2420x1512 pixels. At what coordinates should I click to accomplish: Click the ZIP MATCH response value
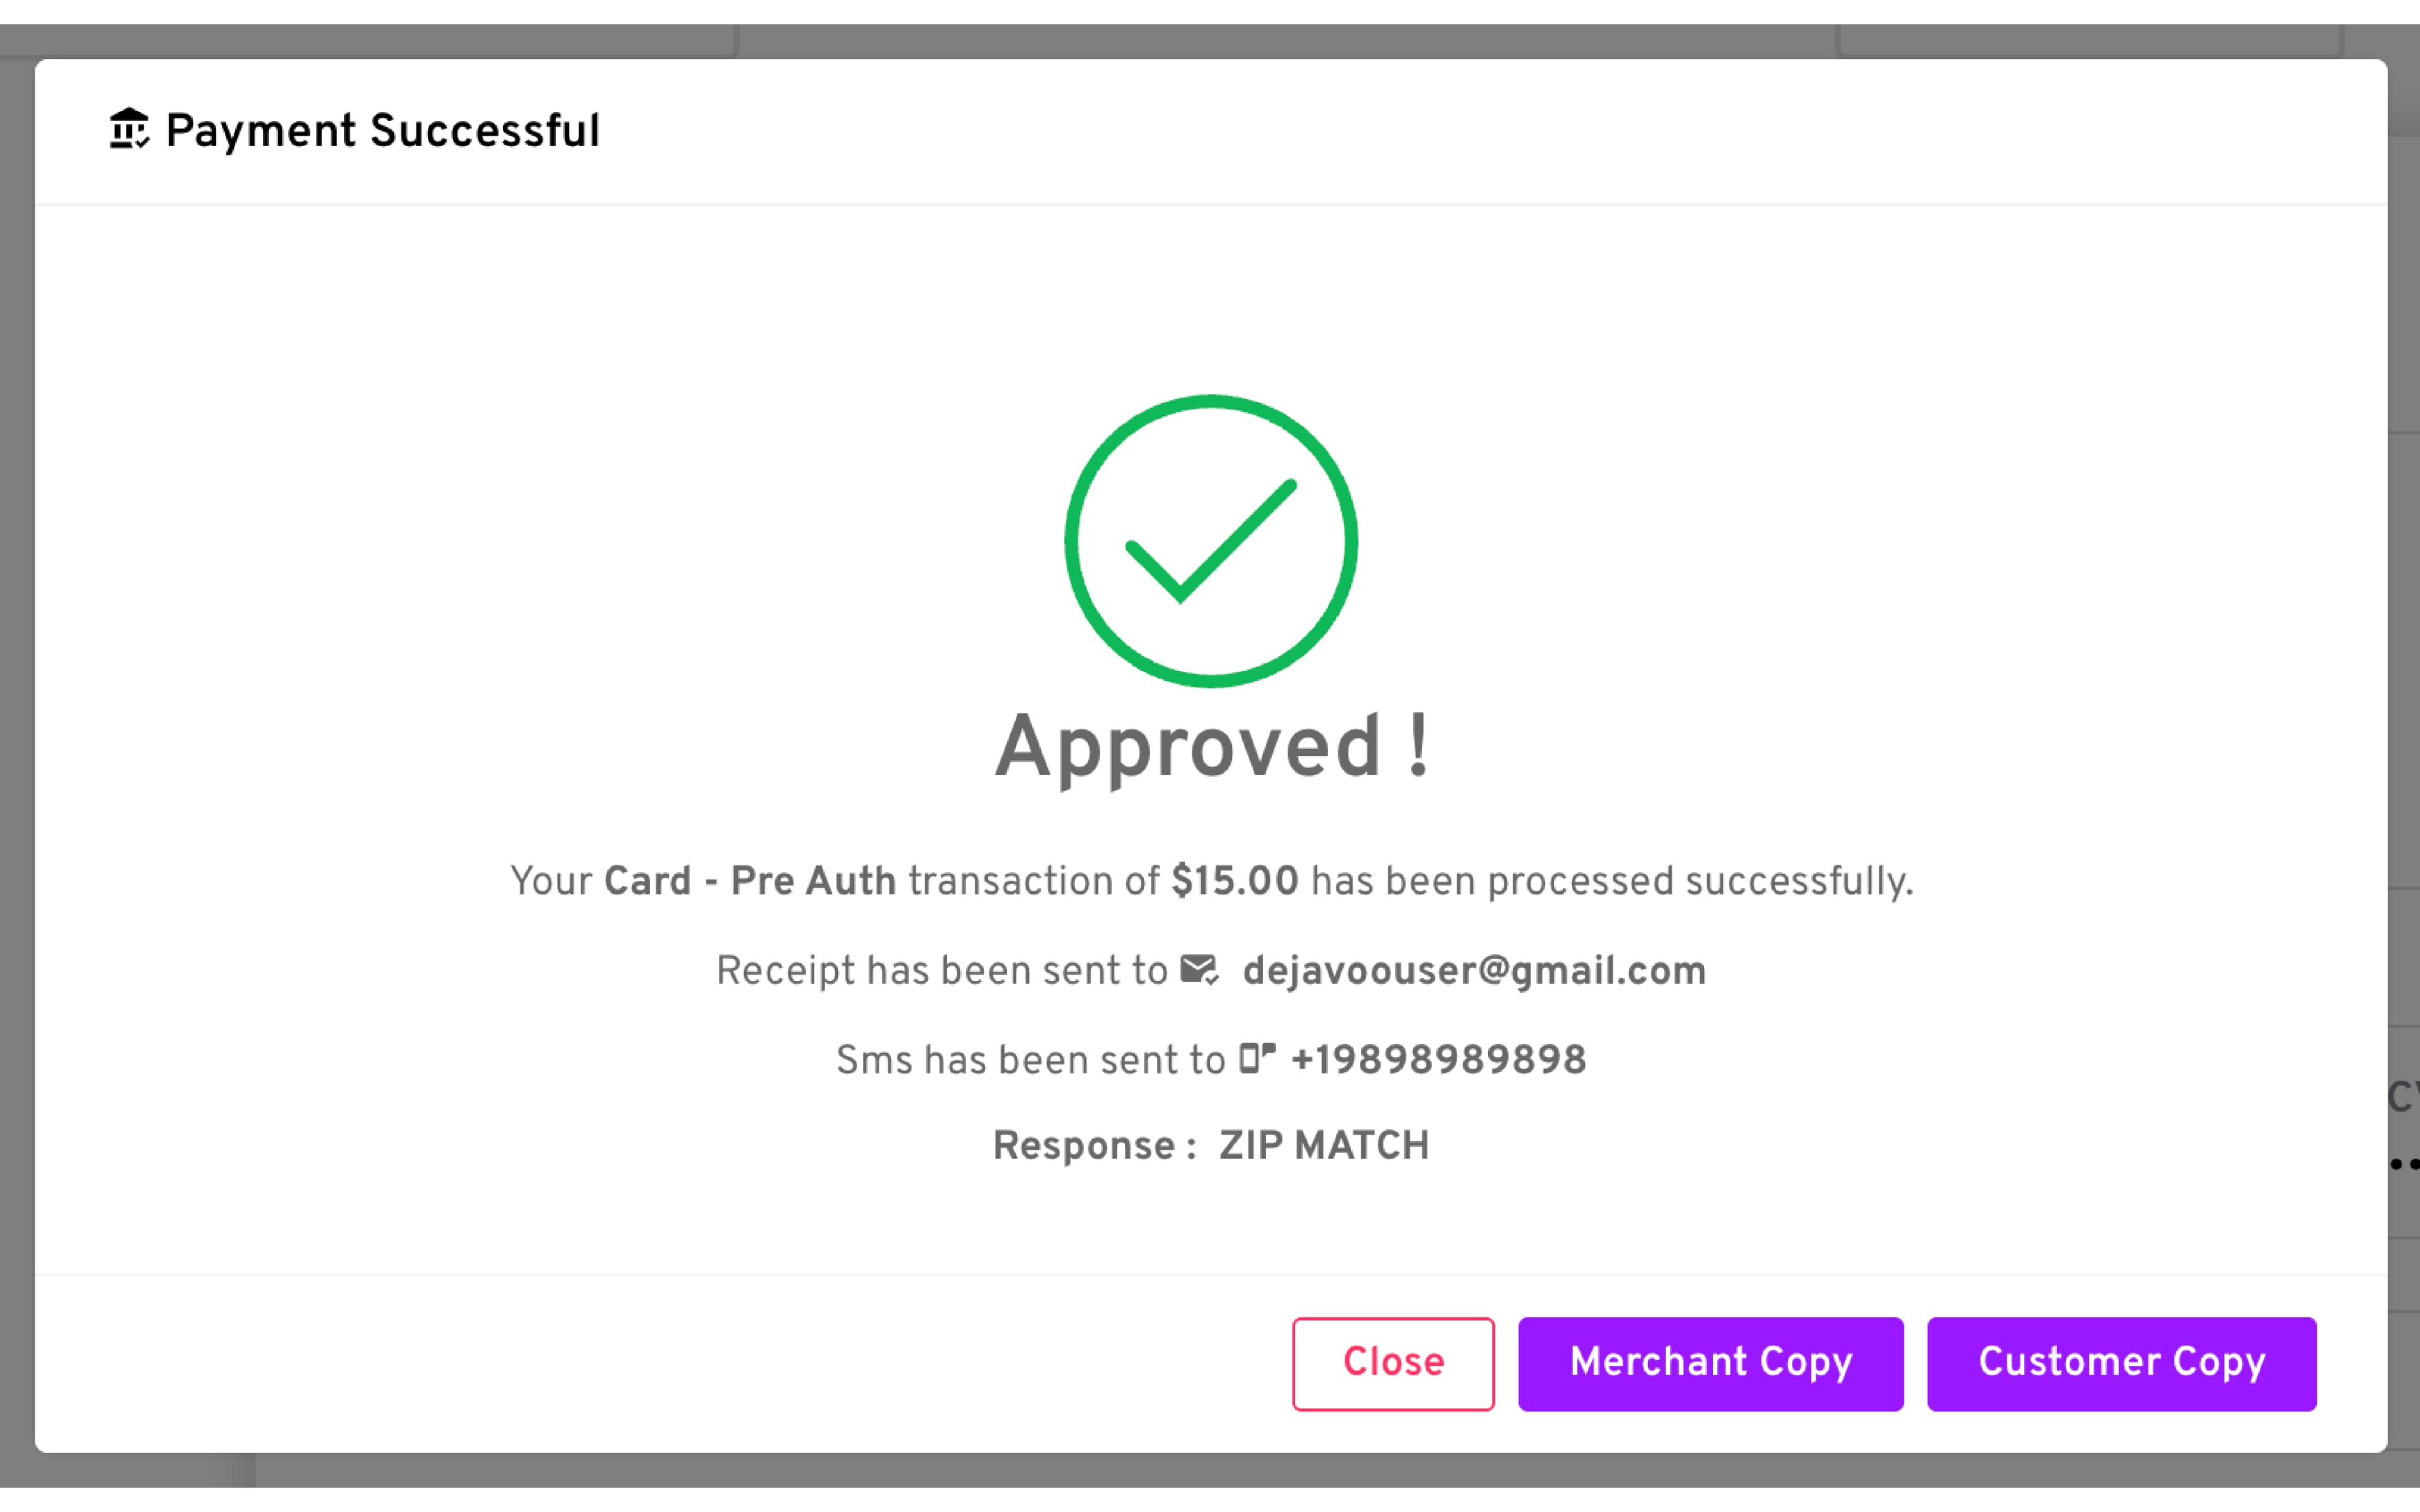[x=1324, y=1145]
